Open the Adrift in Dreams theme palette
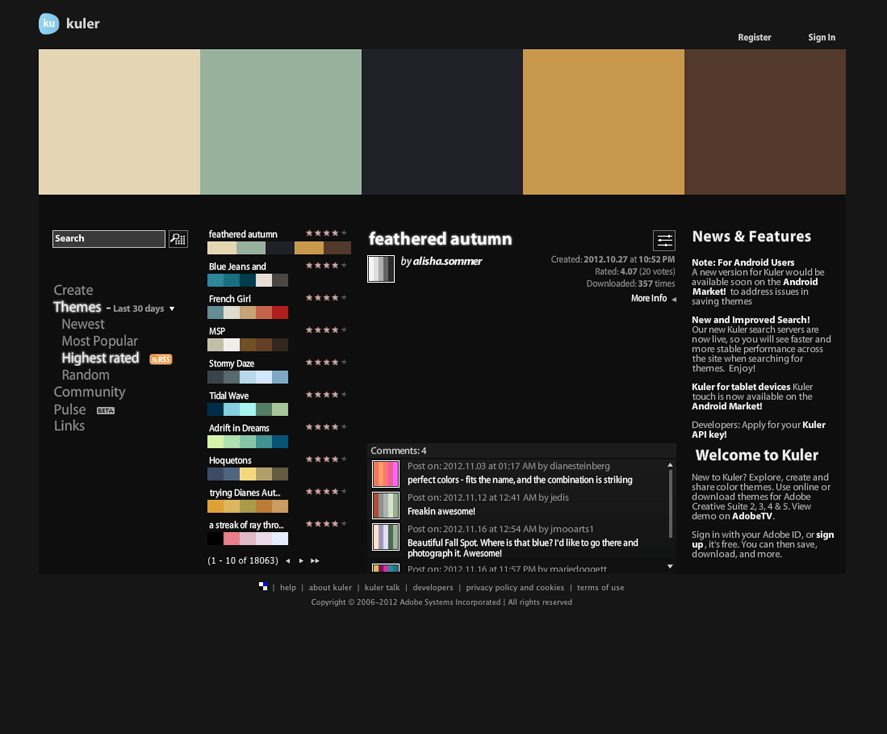Screen dimensions: 887x734 click(248, 442)
